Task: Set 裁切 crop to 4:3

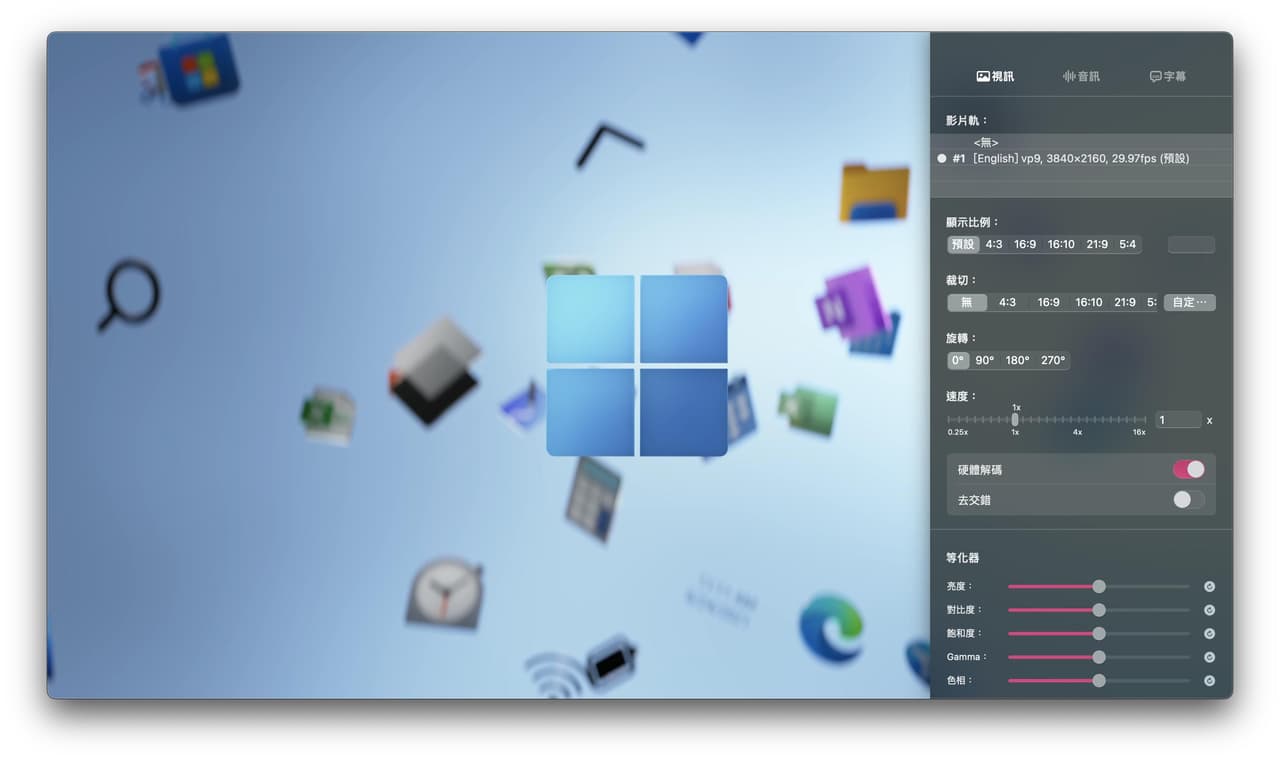Action: [x=1007, y=302]
